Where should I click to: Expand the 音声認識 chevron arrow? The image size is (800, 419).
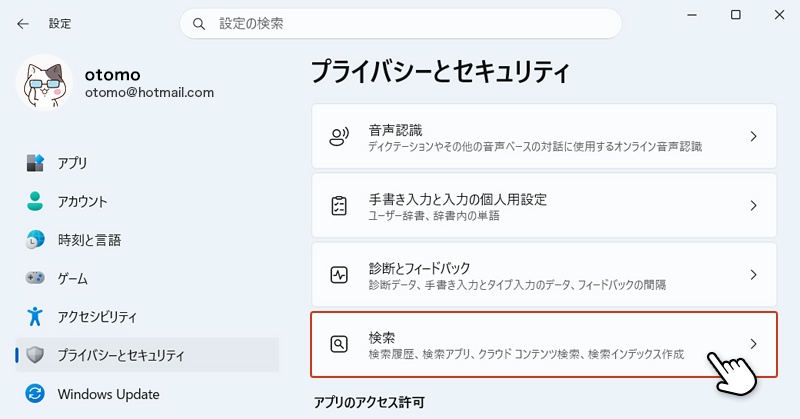pyautogui.click(x=754, y=137)
